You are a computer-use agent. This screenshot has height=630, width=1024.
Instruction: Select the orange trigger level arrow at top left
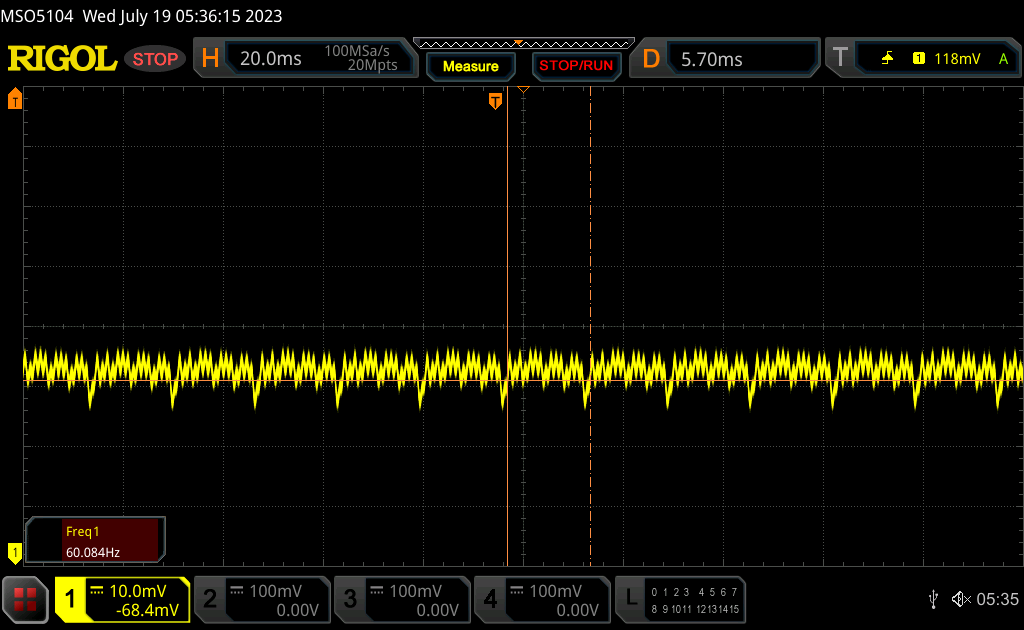[x=14, y=99]
